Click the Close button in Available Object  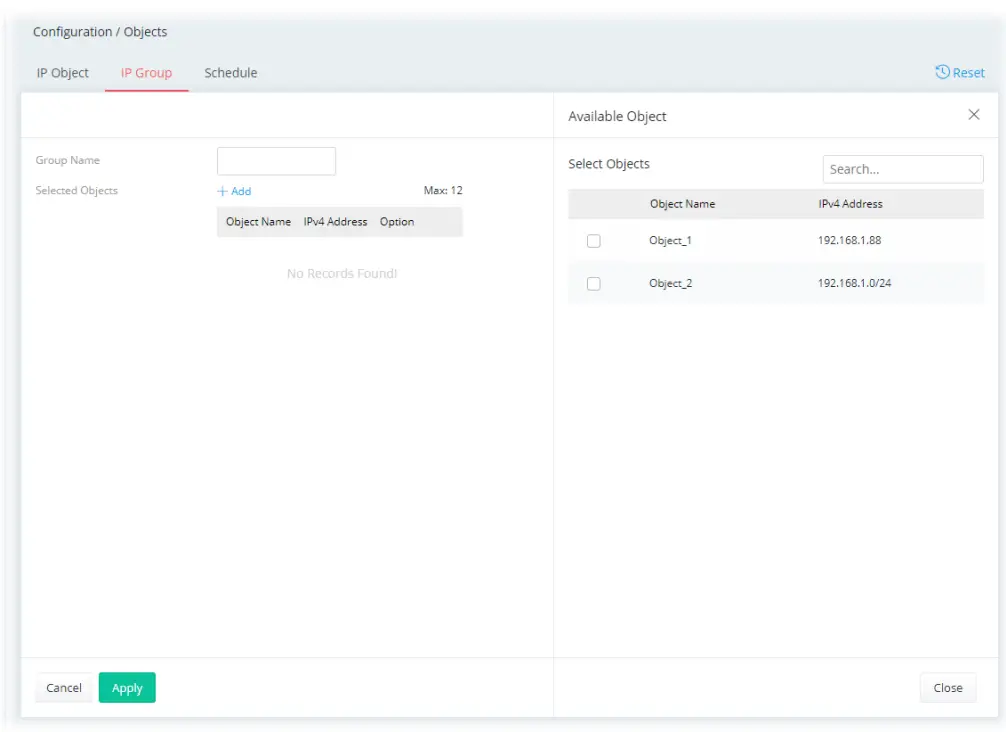948,688
